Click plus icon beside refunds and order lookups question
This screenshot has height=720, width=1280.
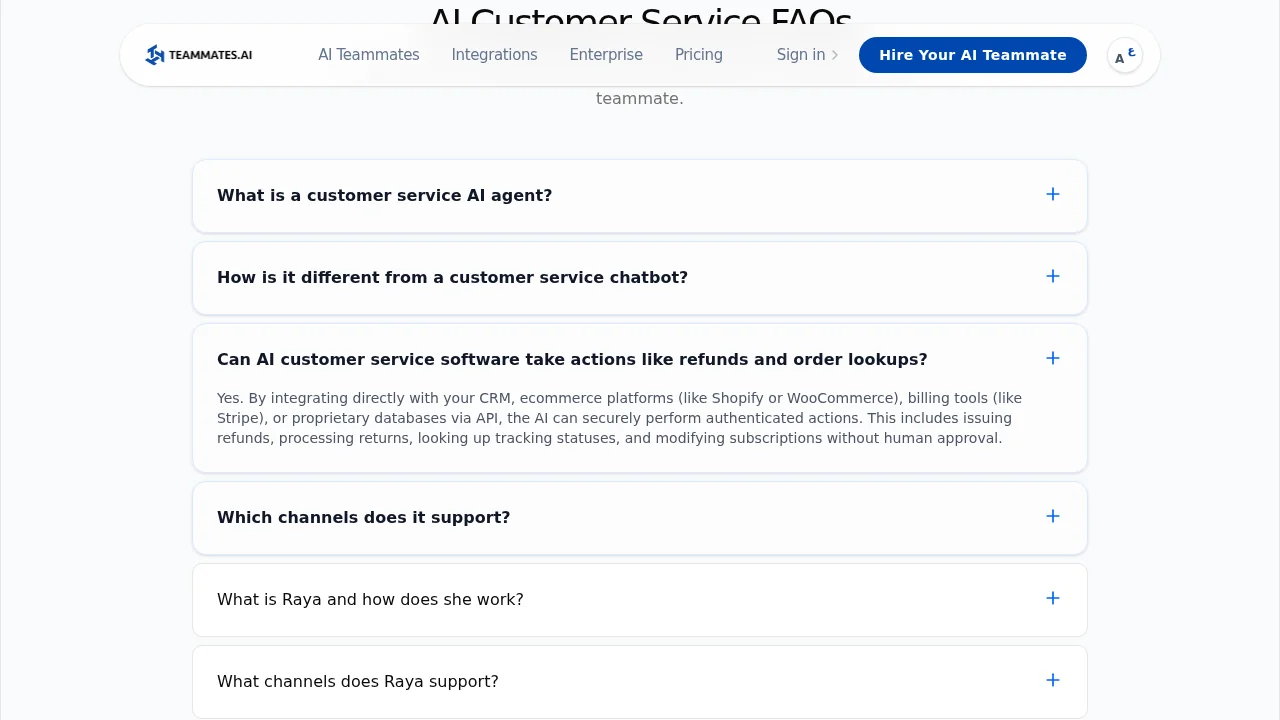coord(1053,359)
